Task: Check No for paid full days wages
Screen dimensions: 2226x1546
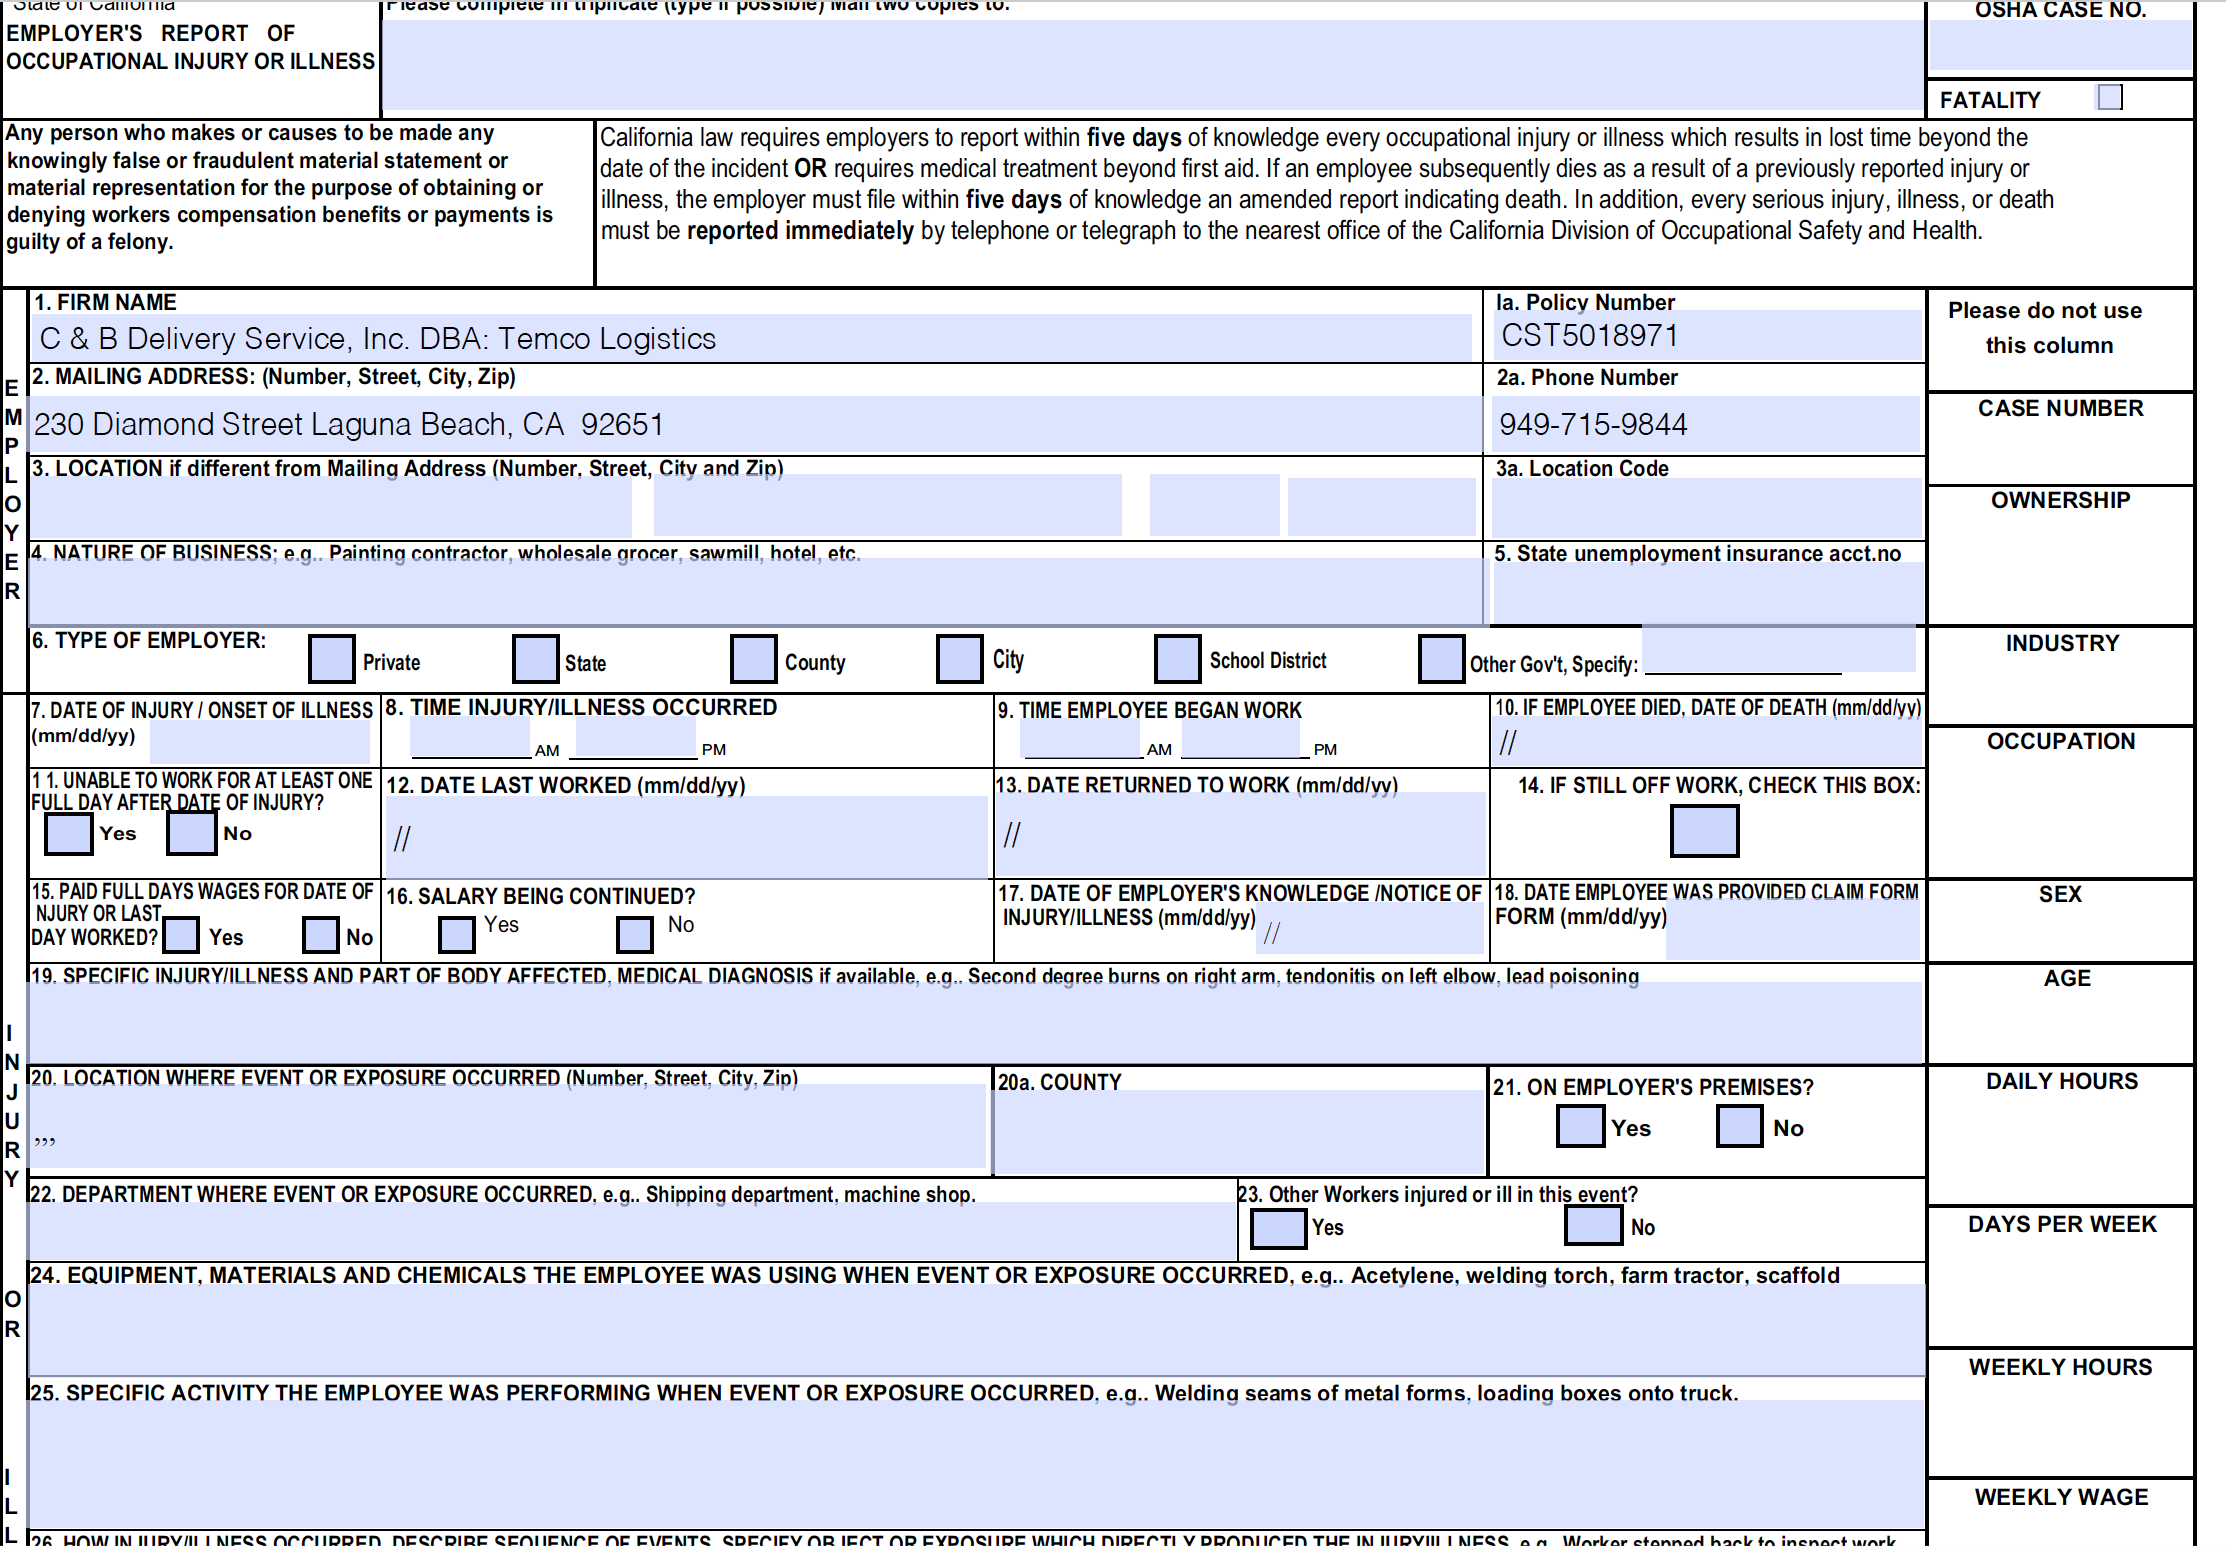Action: pyautogui.click(x=321, y=935)
